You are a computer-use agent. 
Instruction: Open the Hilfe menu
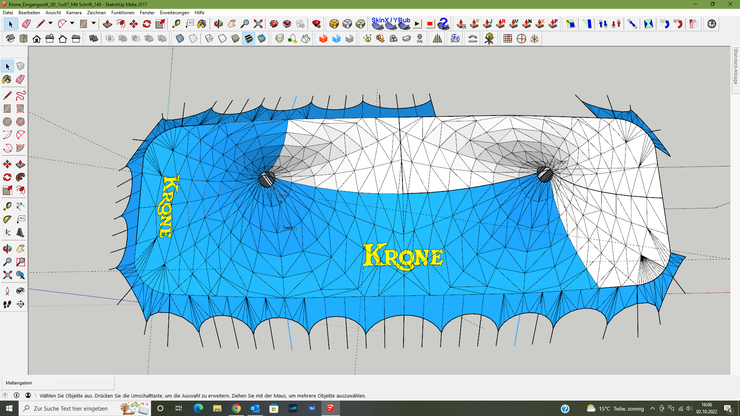(x=200, y=13)
